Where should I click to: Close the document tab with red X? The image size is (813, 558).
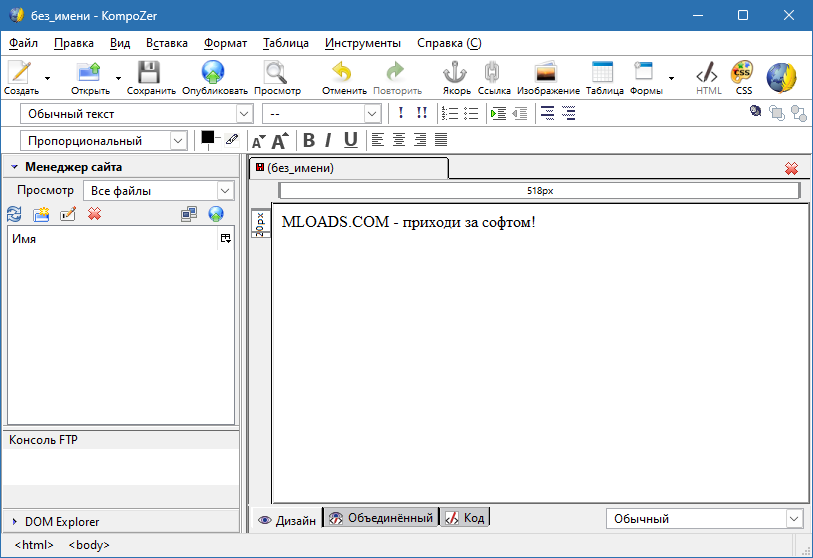pos(791,169)
